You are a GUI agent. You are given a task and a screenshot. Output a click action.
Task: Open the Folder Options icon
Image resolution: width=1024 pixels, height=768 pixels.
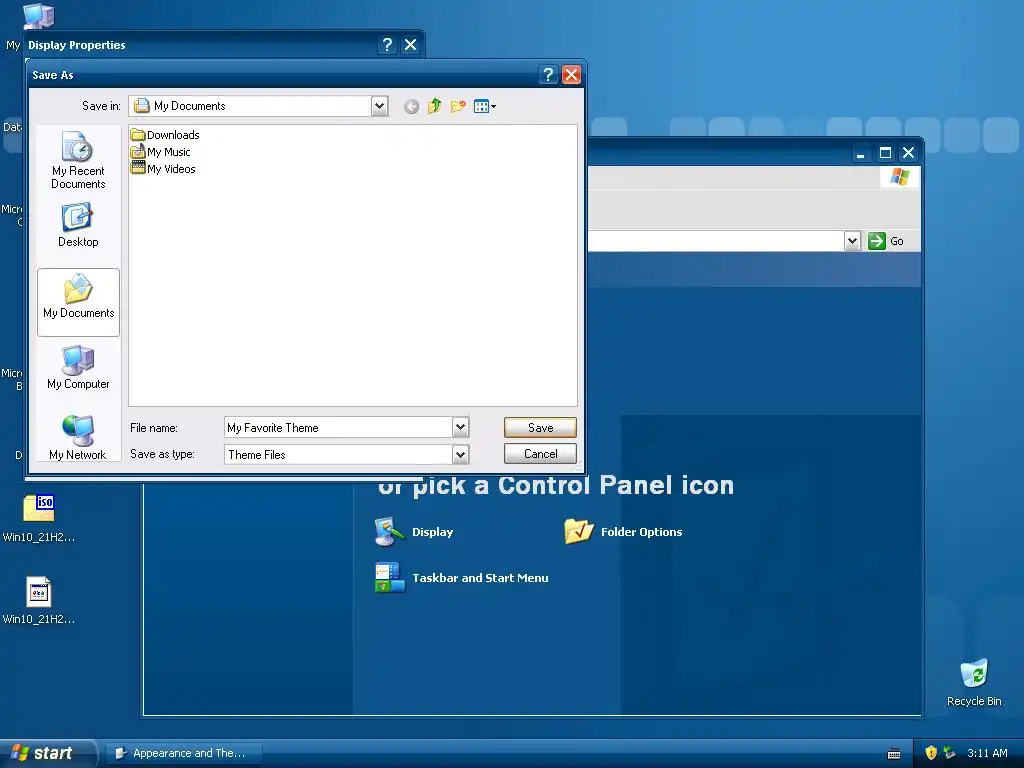(x=579, y=532)
